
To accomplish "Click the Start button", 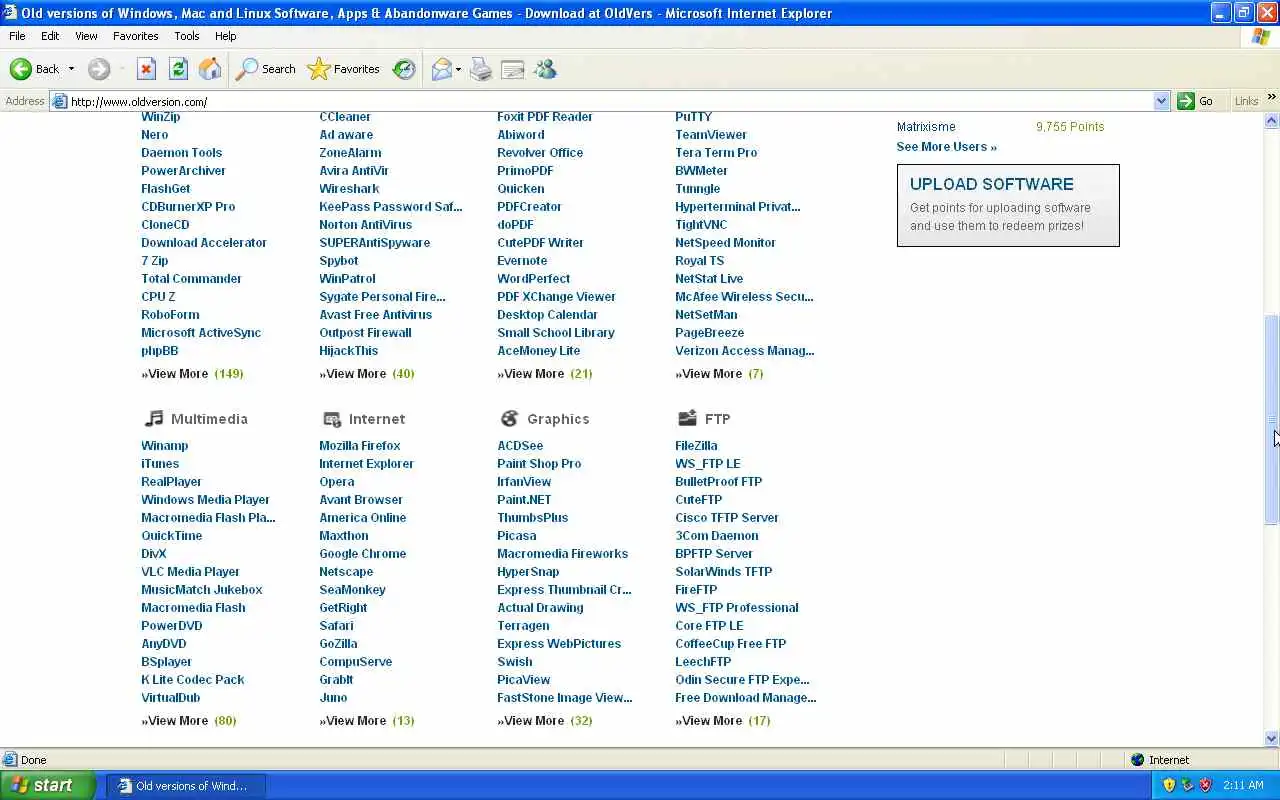I will point(47,785).
